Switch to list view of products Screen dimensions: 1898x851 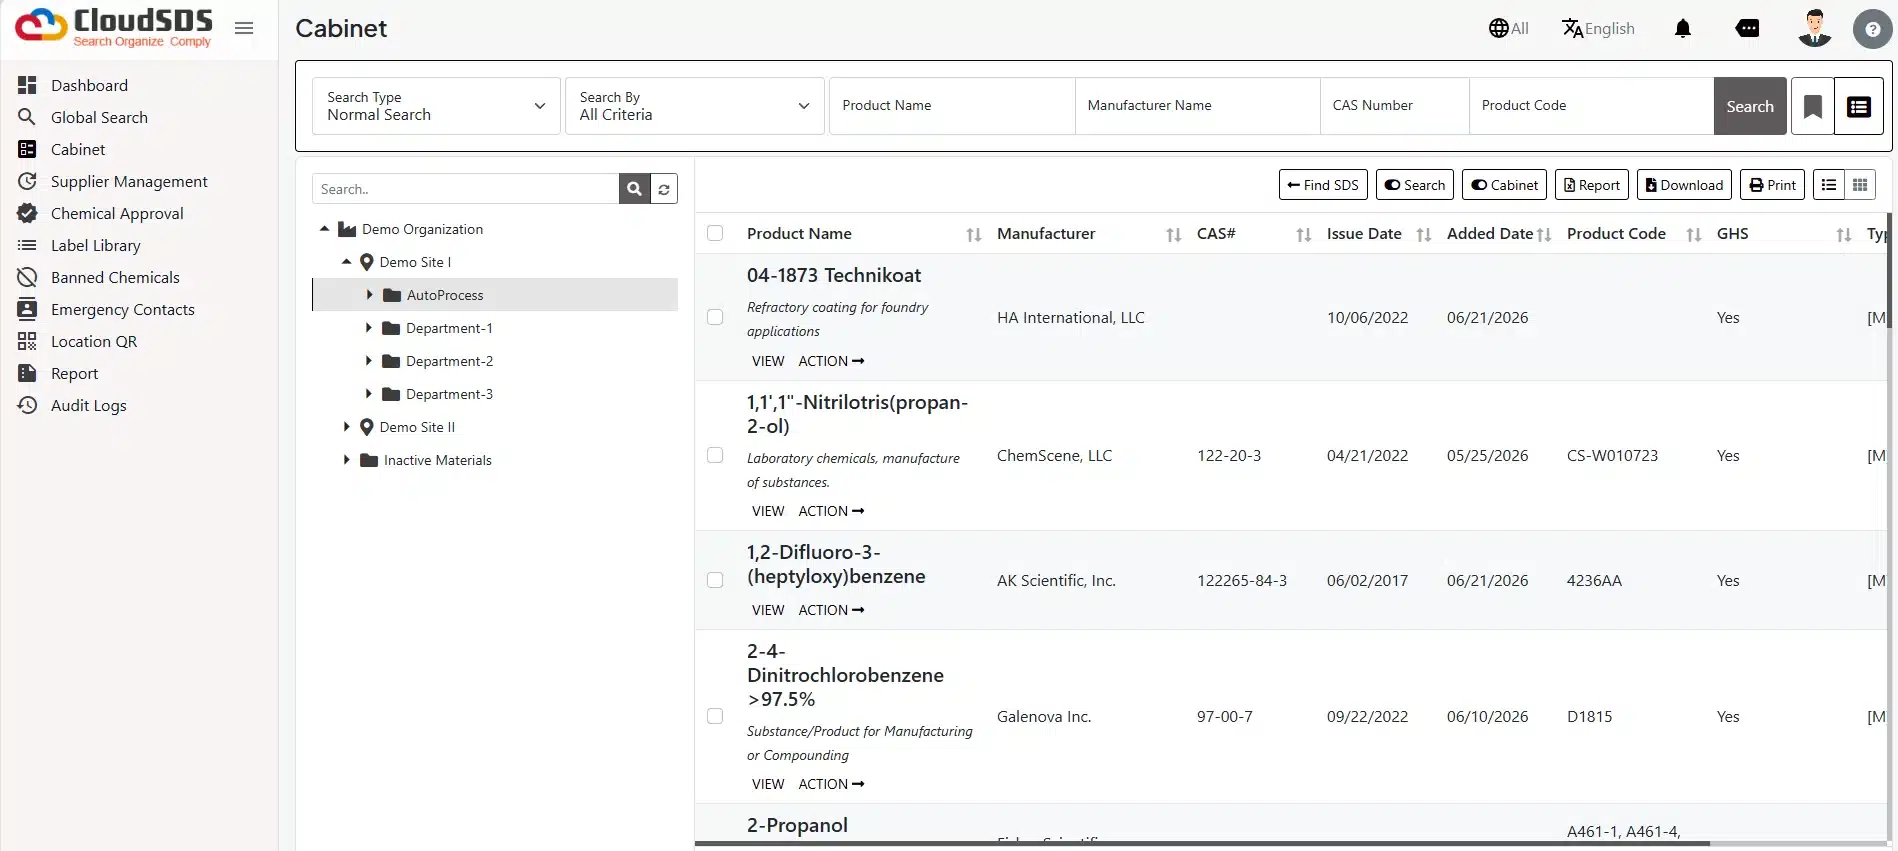(1829, 185)
